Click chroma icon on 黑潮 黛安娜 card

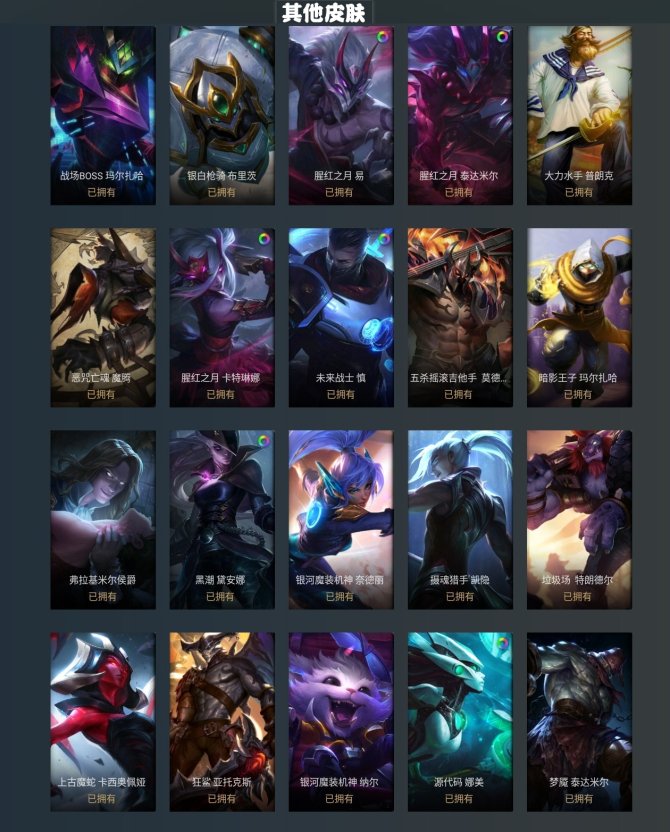click(x=263, y=441)
